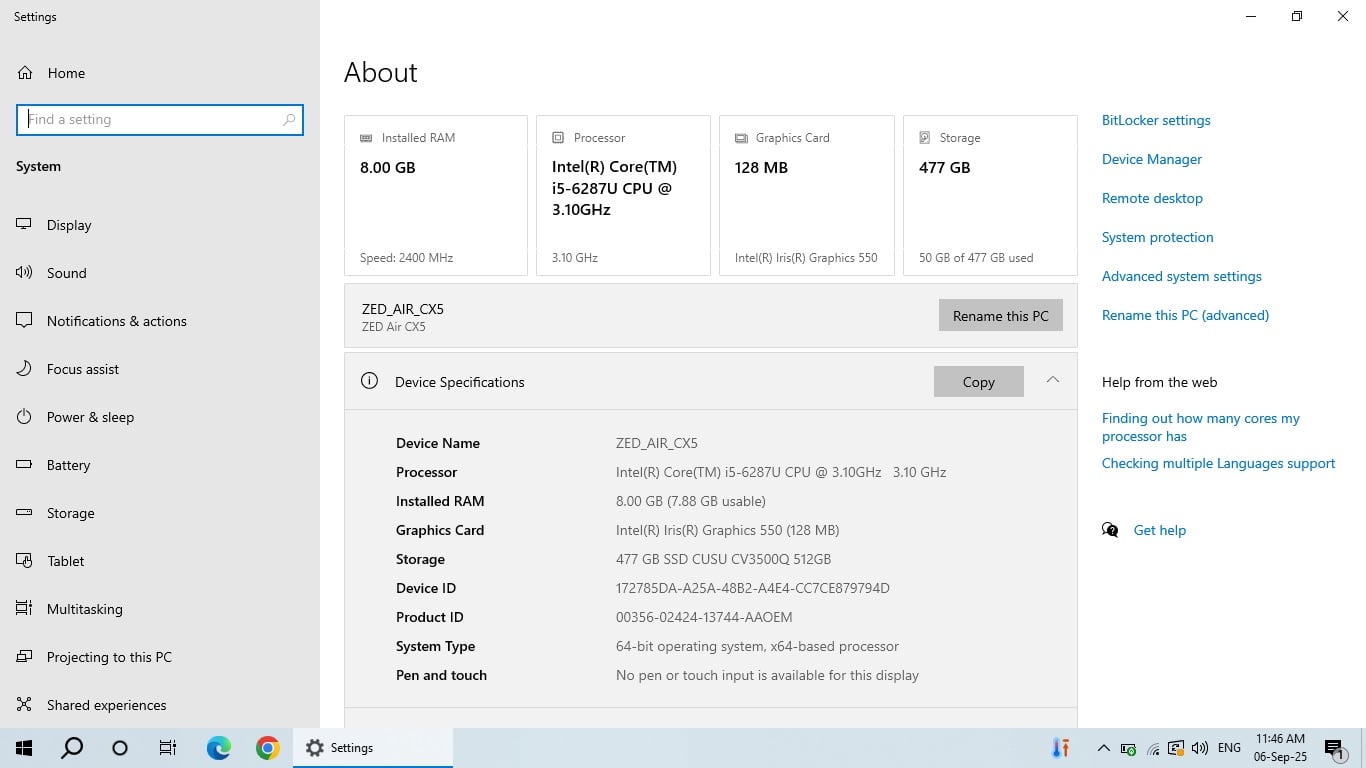Open System protection link

pyautogui.click(x=1158, y=237)
